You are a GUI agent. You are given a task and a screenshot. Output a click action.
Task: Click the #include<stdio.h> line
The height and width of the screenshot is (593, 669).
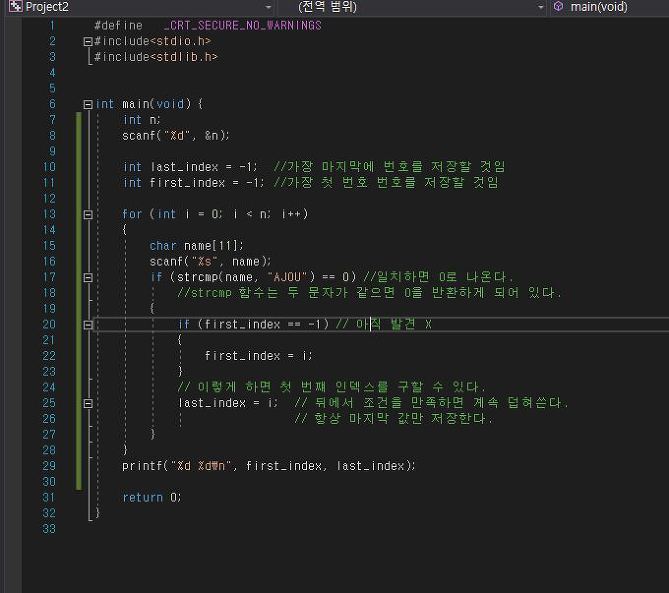click(x=152, y=41)
